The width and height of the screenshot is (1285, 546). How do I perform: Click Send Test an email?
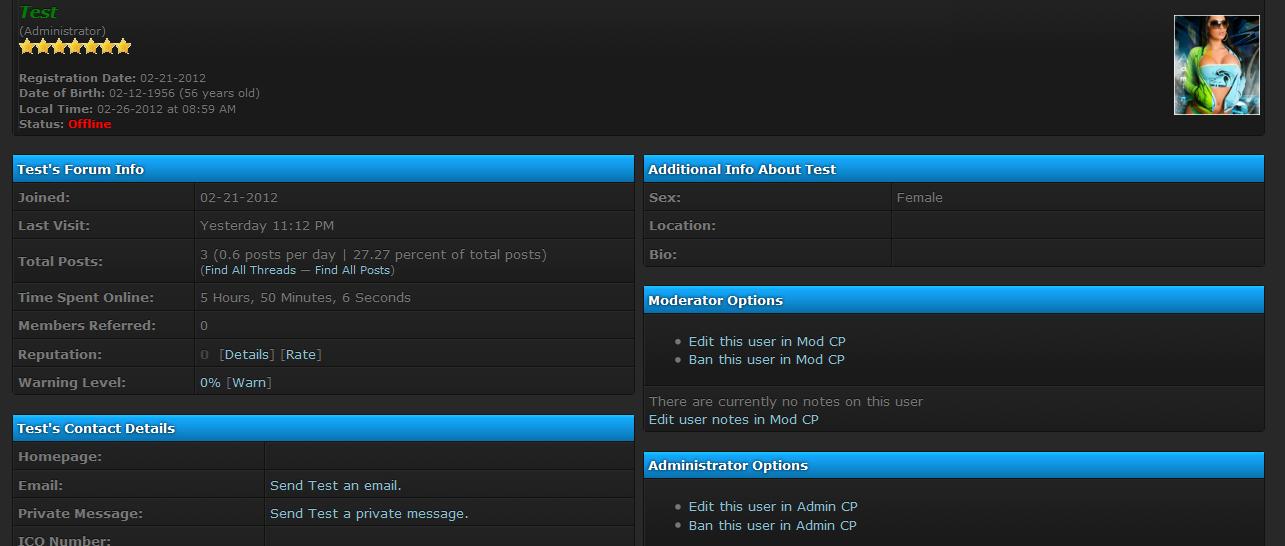coord(335,486)
